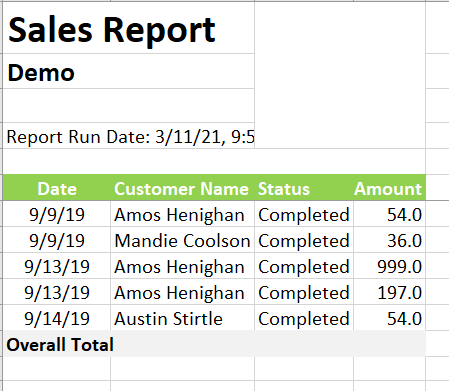Select the Amos Henighan cell beside 999.0
This screenshot has height=391, width=449.
pyautogui.click(x=182, y=266)
